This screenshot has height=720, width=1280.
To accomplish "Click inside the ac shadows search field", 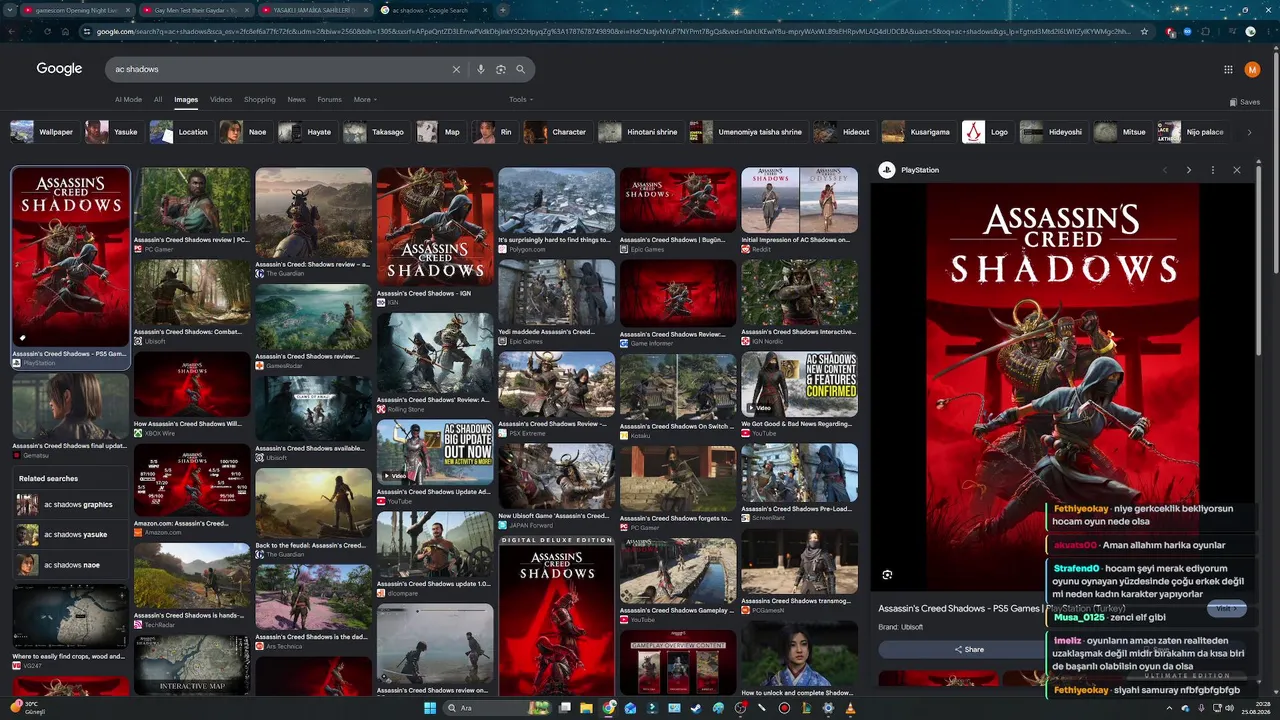I will 280,69.
